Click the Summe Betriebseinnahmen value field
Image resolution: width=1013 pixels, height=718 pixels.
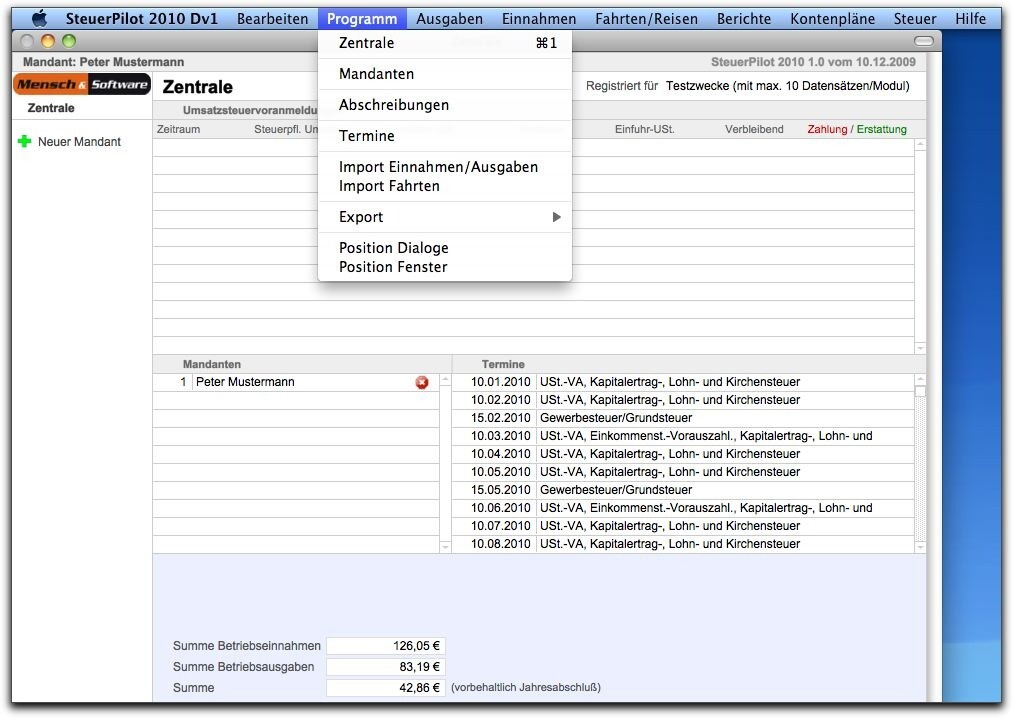[x=385, y=646]
